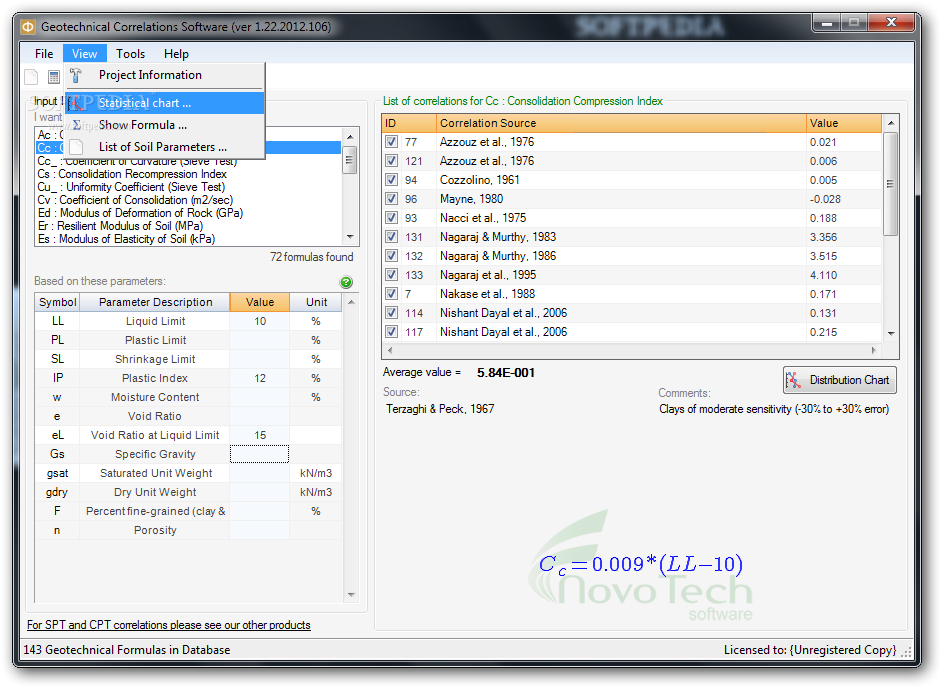Click the Statistical chart menu icon

coord(76,103)
